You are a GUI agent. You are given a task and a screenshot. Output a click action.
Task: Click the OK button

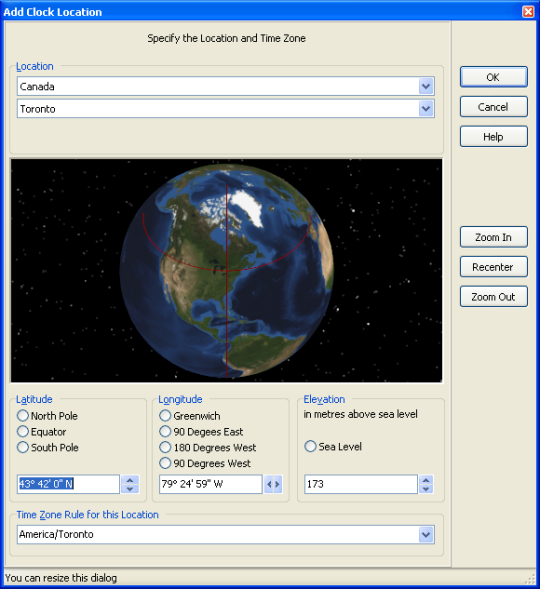(493, 77)
